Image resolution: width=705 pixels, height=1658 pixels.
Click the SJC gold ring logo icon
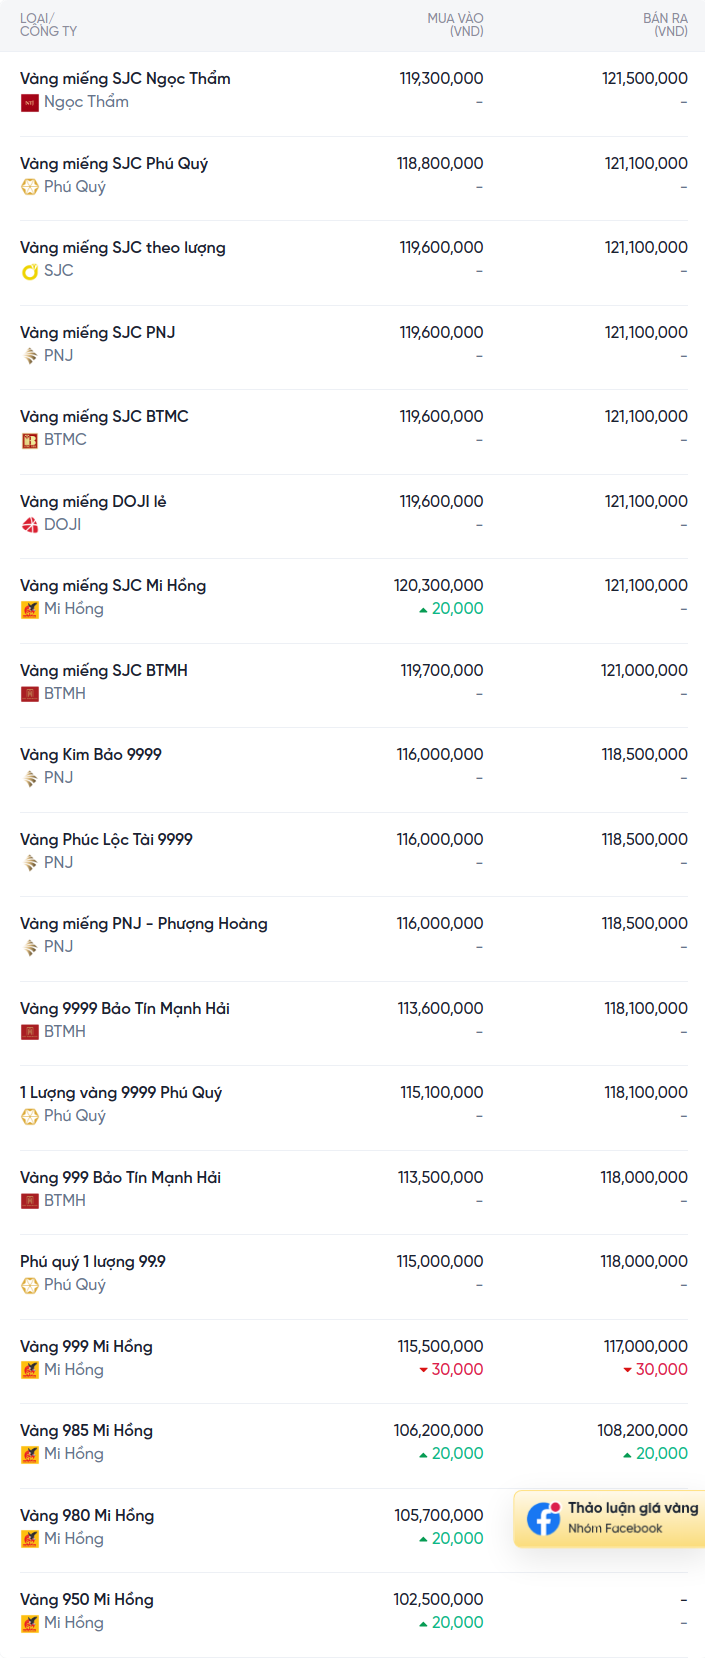pyautogui.click(x=30, y=271)
